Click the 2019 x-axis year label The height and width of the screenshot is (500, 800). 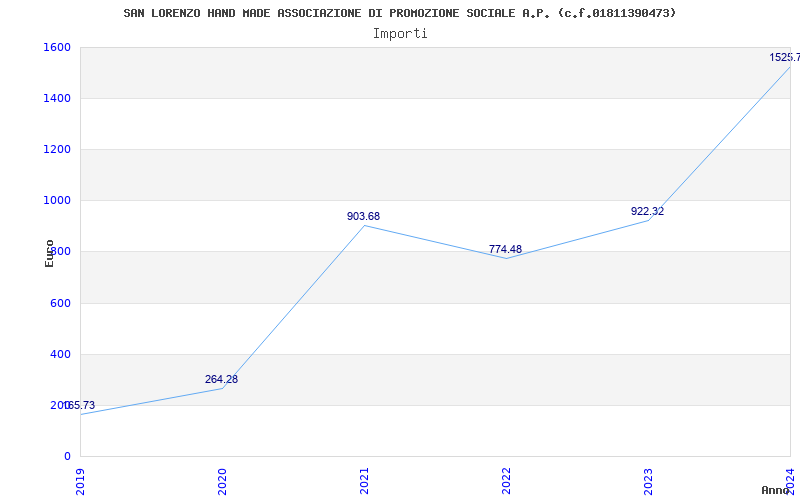pos(81,481)
